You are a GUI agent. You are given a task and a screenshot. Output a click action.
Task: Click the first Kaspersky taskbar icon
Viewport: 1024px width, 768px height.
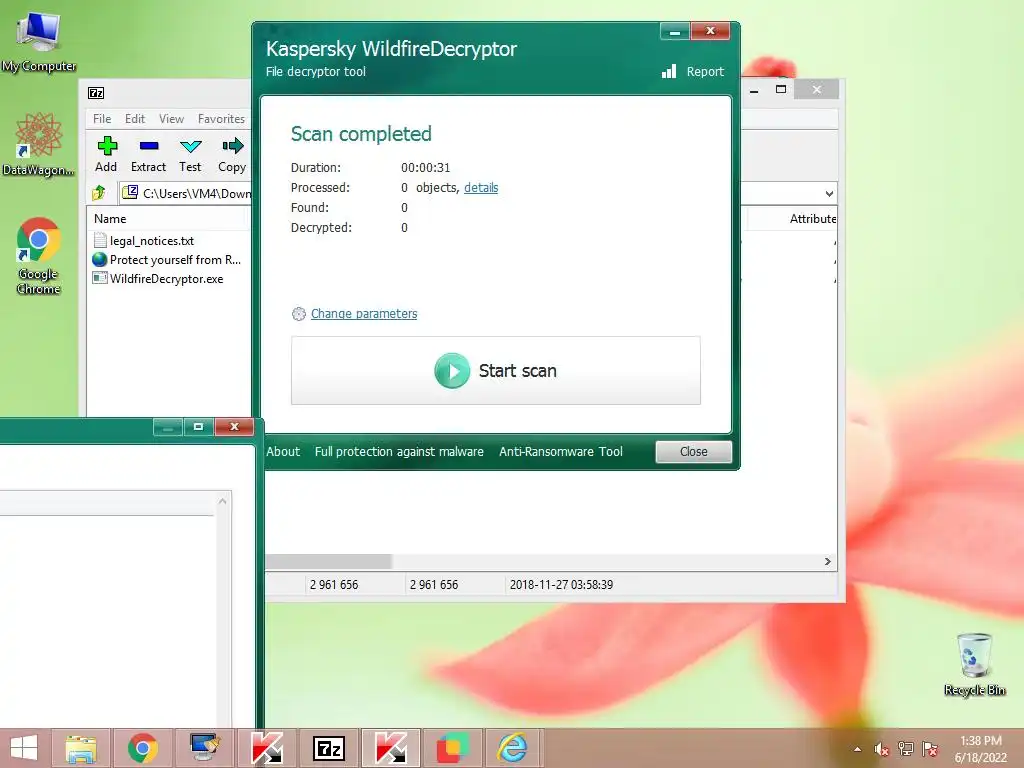pyautogui.click(x=266, y=748)
